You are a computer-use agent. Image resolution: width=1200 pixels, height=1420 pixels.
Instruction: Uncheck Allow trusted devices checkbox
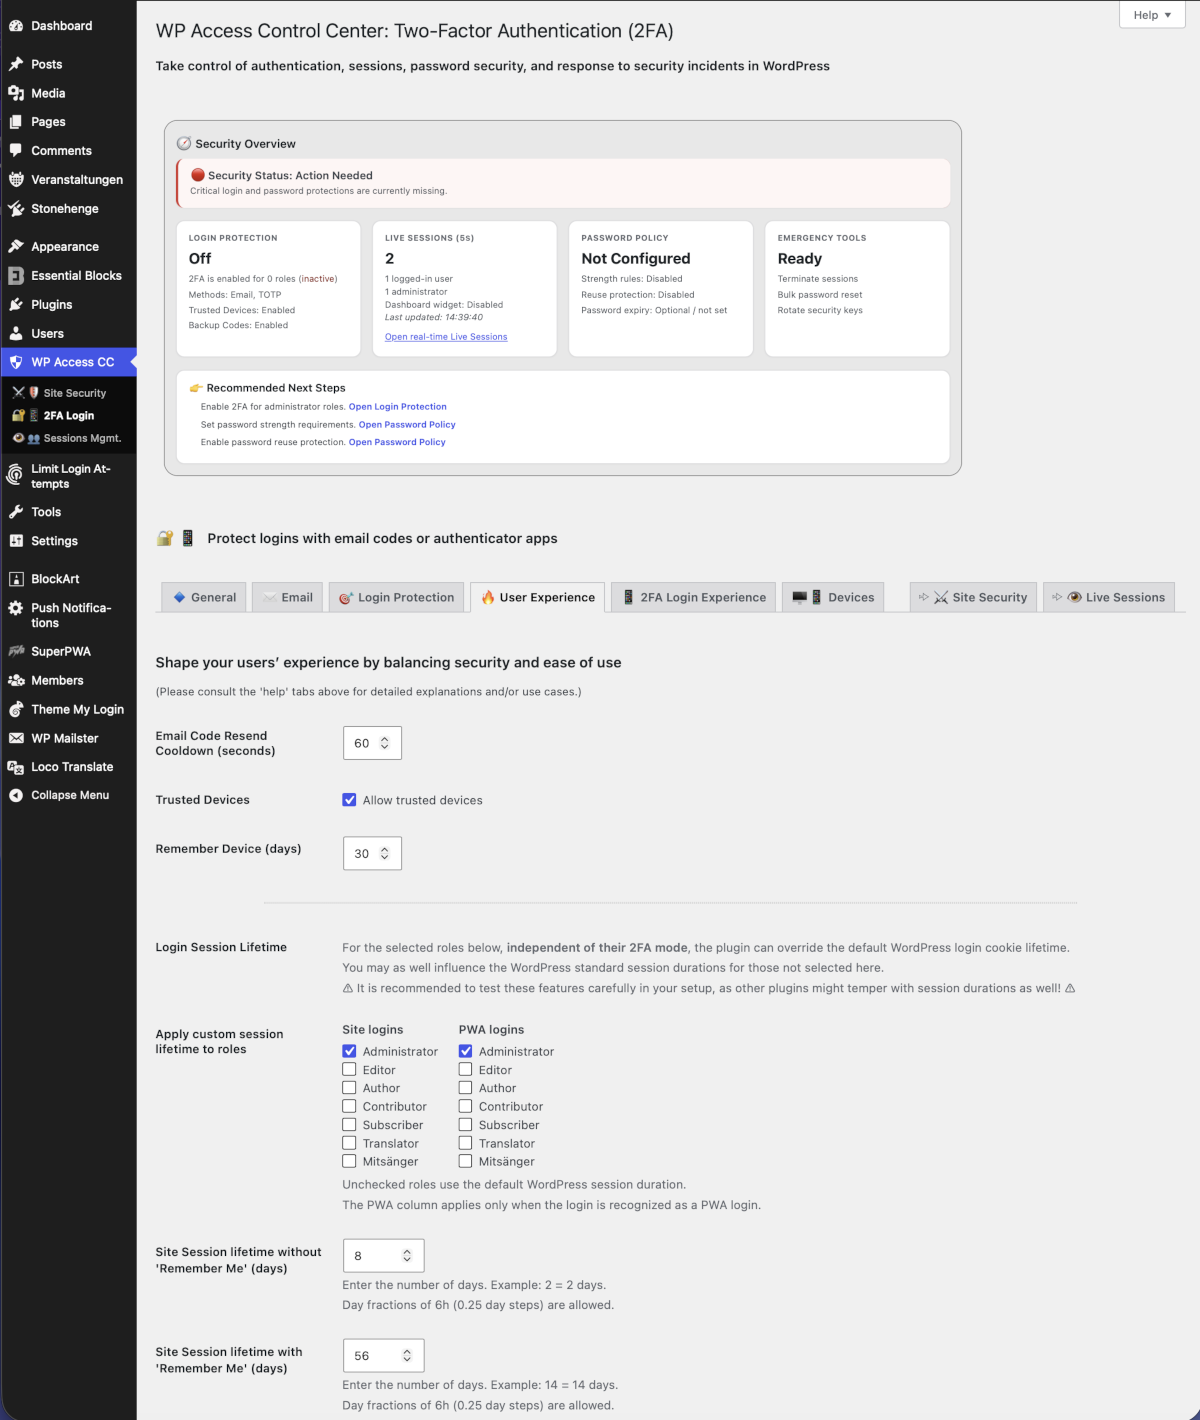pos(349,800)
